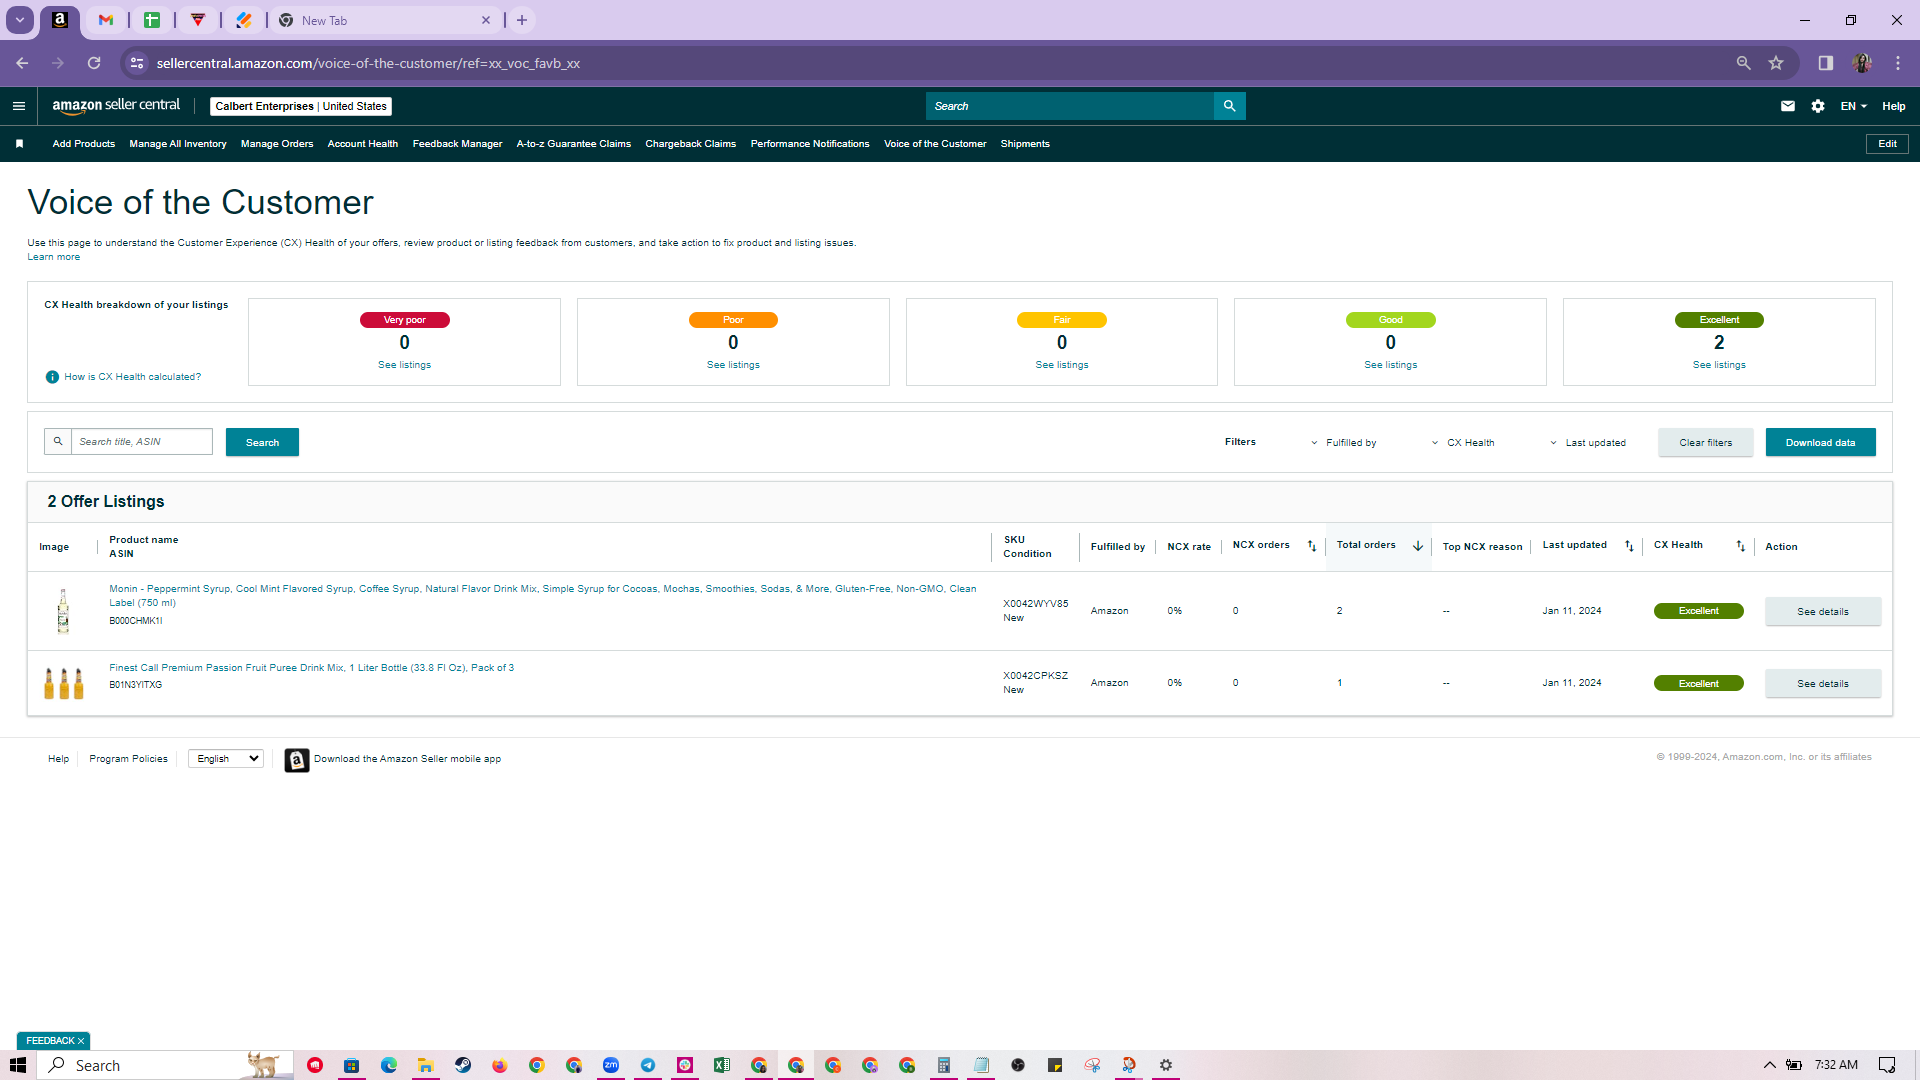Open the tab search dropdown arrow

coord(20,20)
